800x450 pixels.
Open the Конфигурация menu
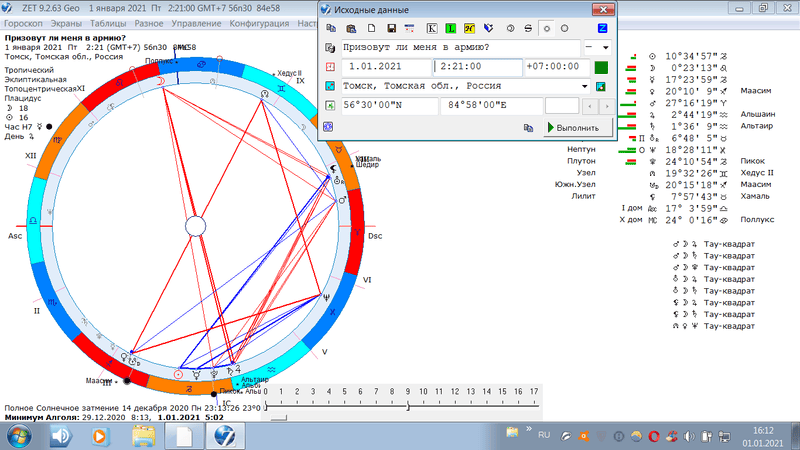click(258, 21)
